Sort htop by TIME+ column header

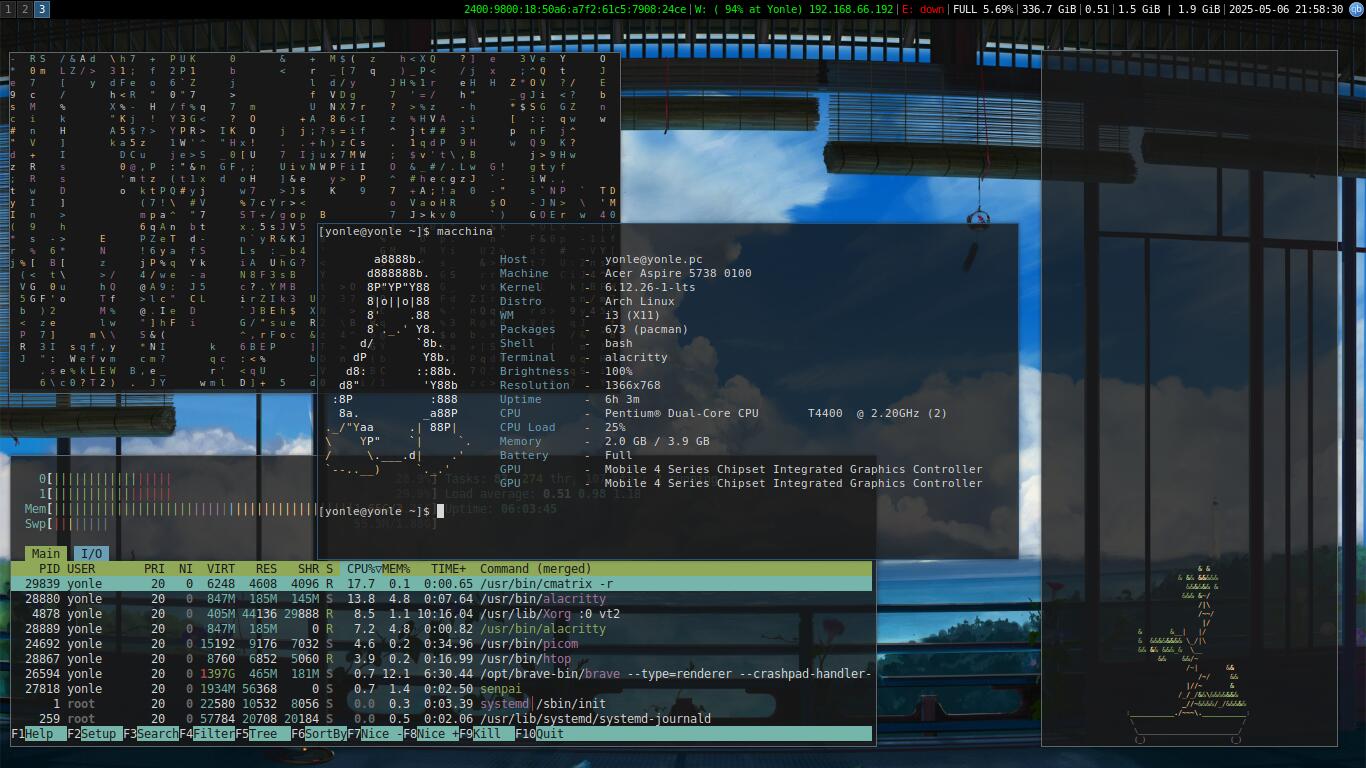click(448, 569)
